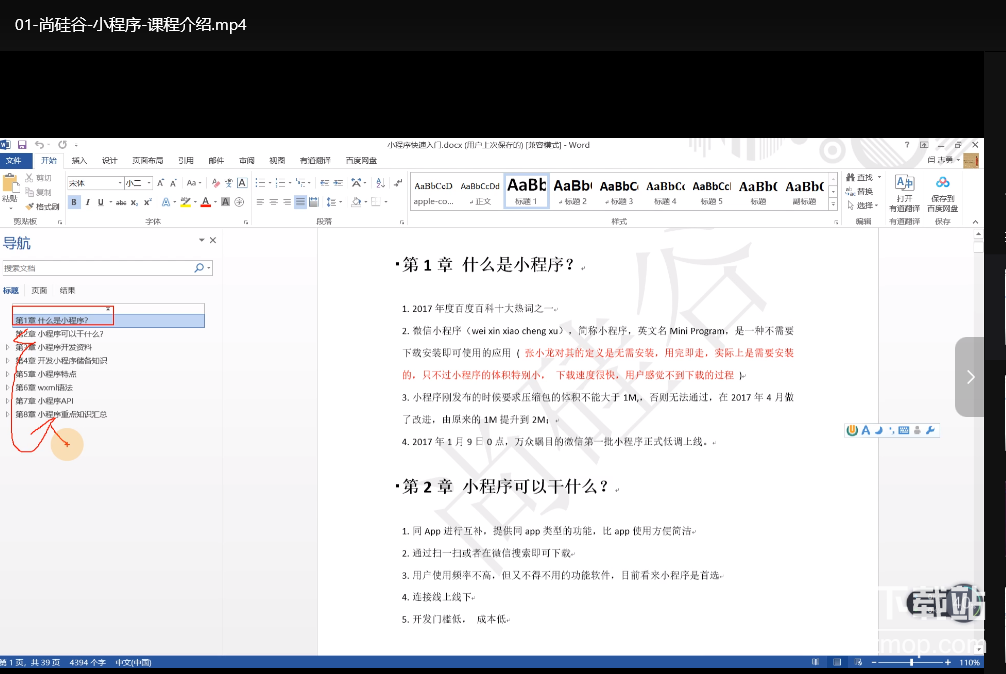Viewport: 1006px width, 674px height.
Task: Click the zoom slider in status bar
Action: (x=911, y=662)
